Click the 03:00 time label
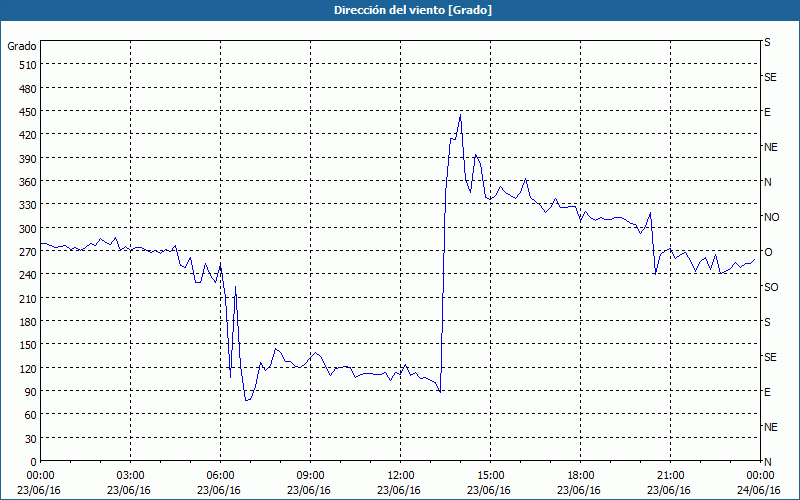This screenshot has height=500, width=800. 130,476
